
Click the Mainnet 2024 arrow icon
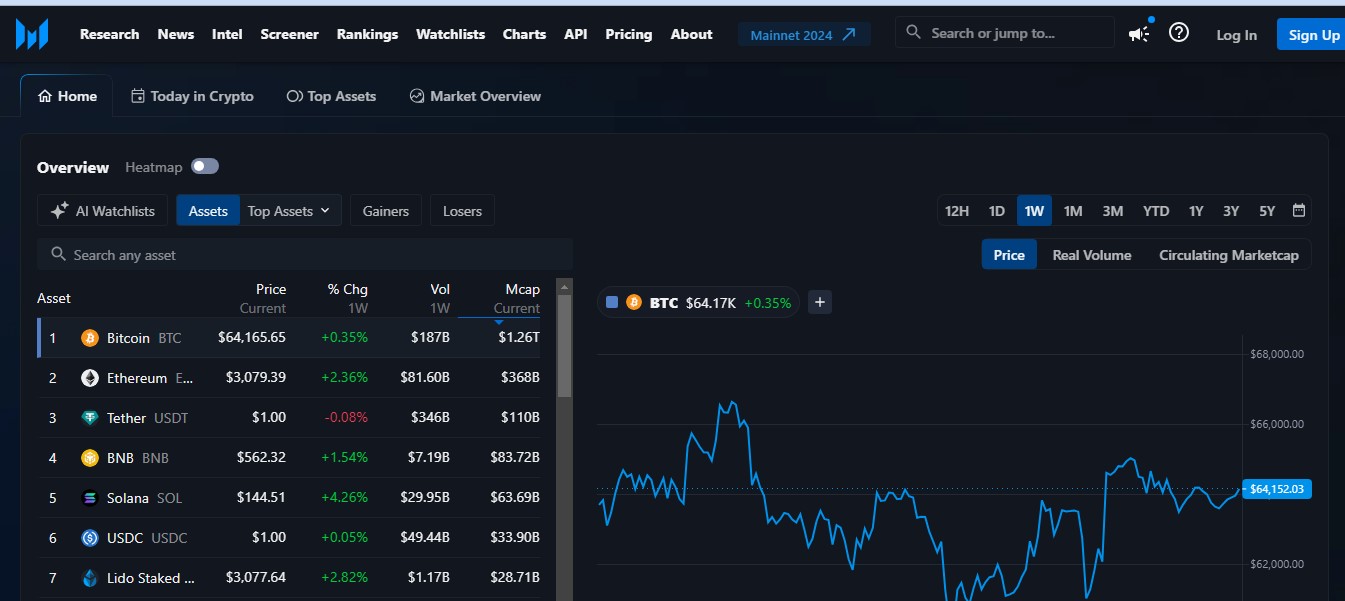tap(849, 34)
